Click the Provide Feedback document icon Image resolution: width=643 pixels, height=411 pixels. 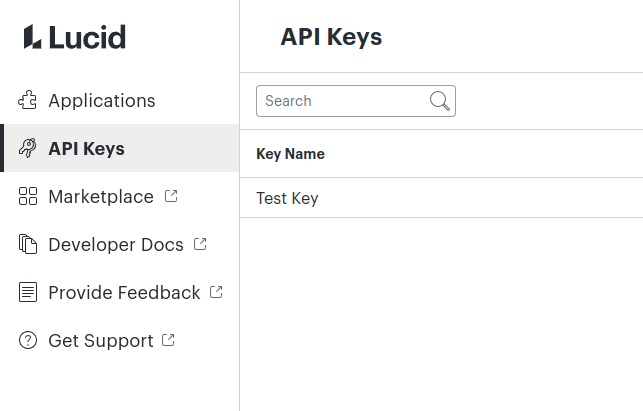tap(27, 292)
